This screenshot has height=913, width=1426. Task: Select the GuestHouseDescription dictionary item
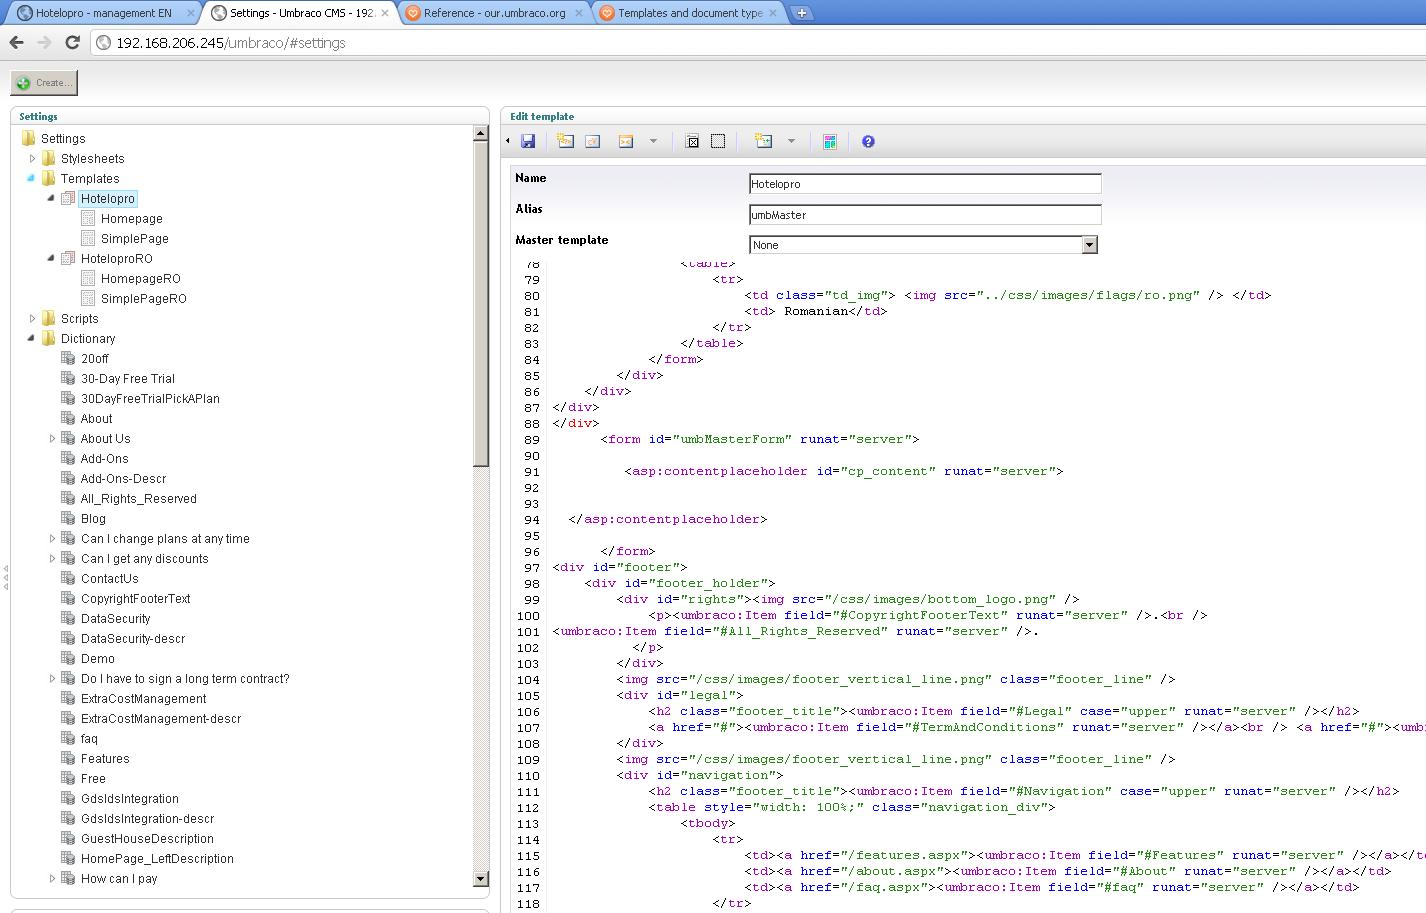click(147, 838)
